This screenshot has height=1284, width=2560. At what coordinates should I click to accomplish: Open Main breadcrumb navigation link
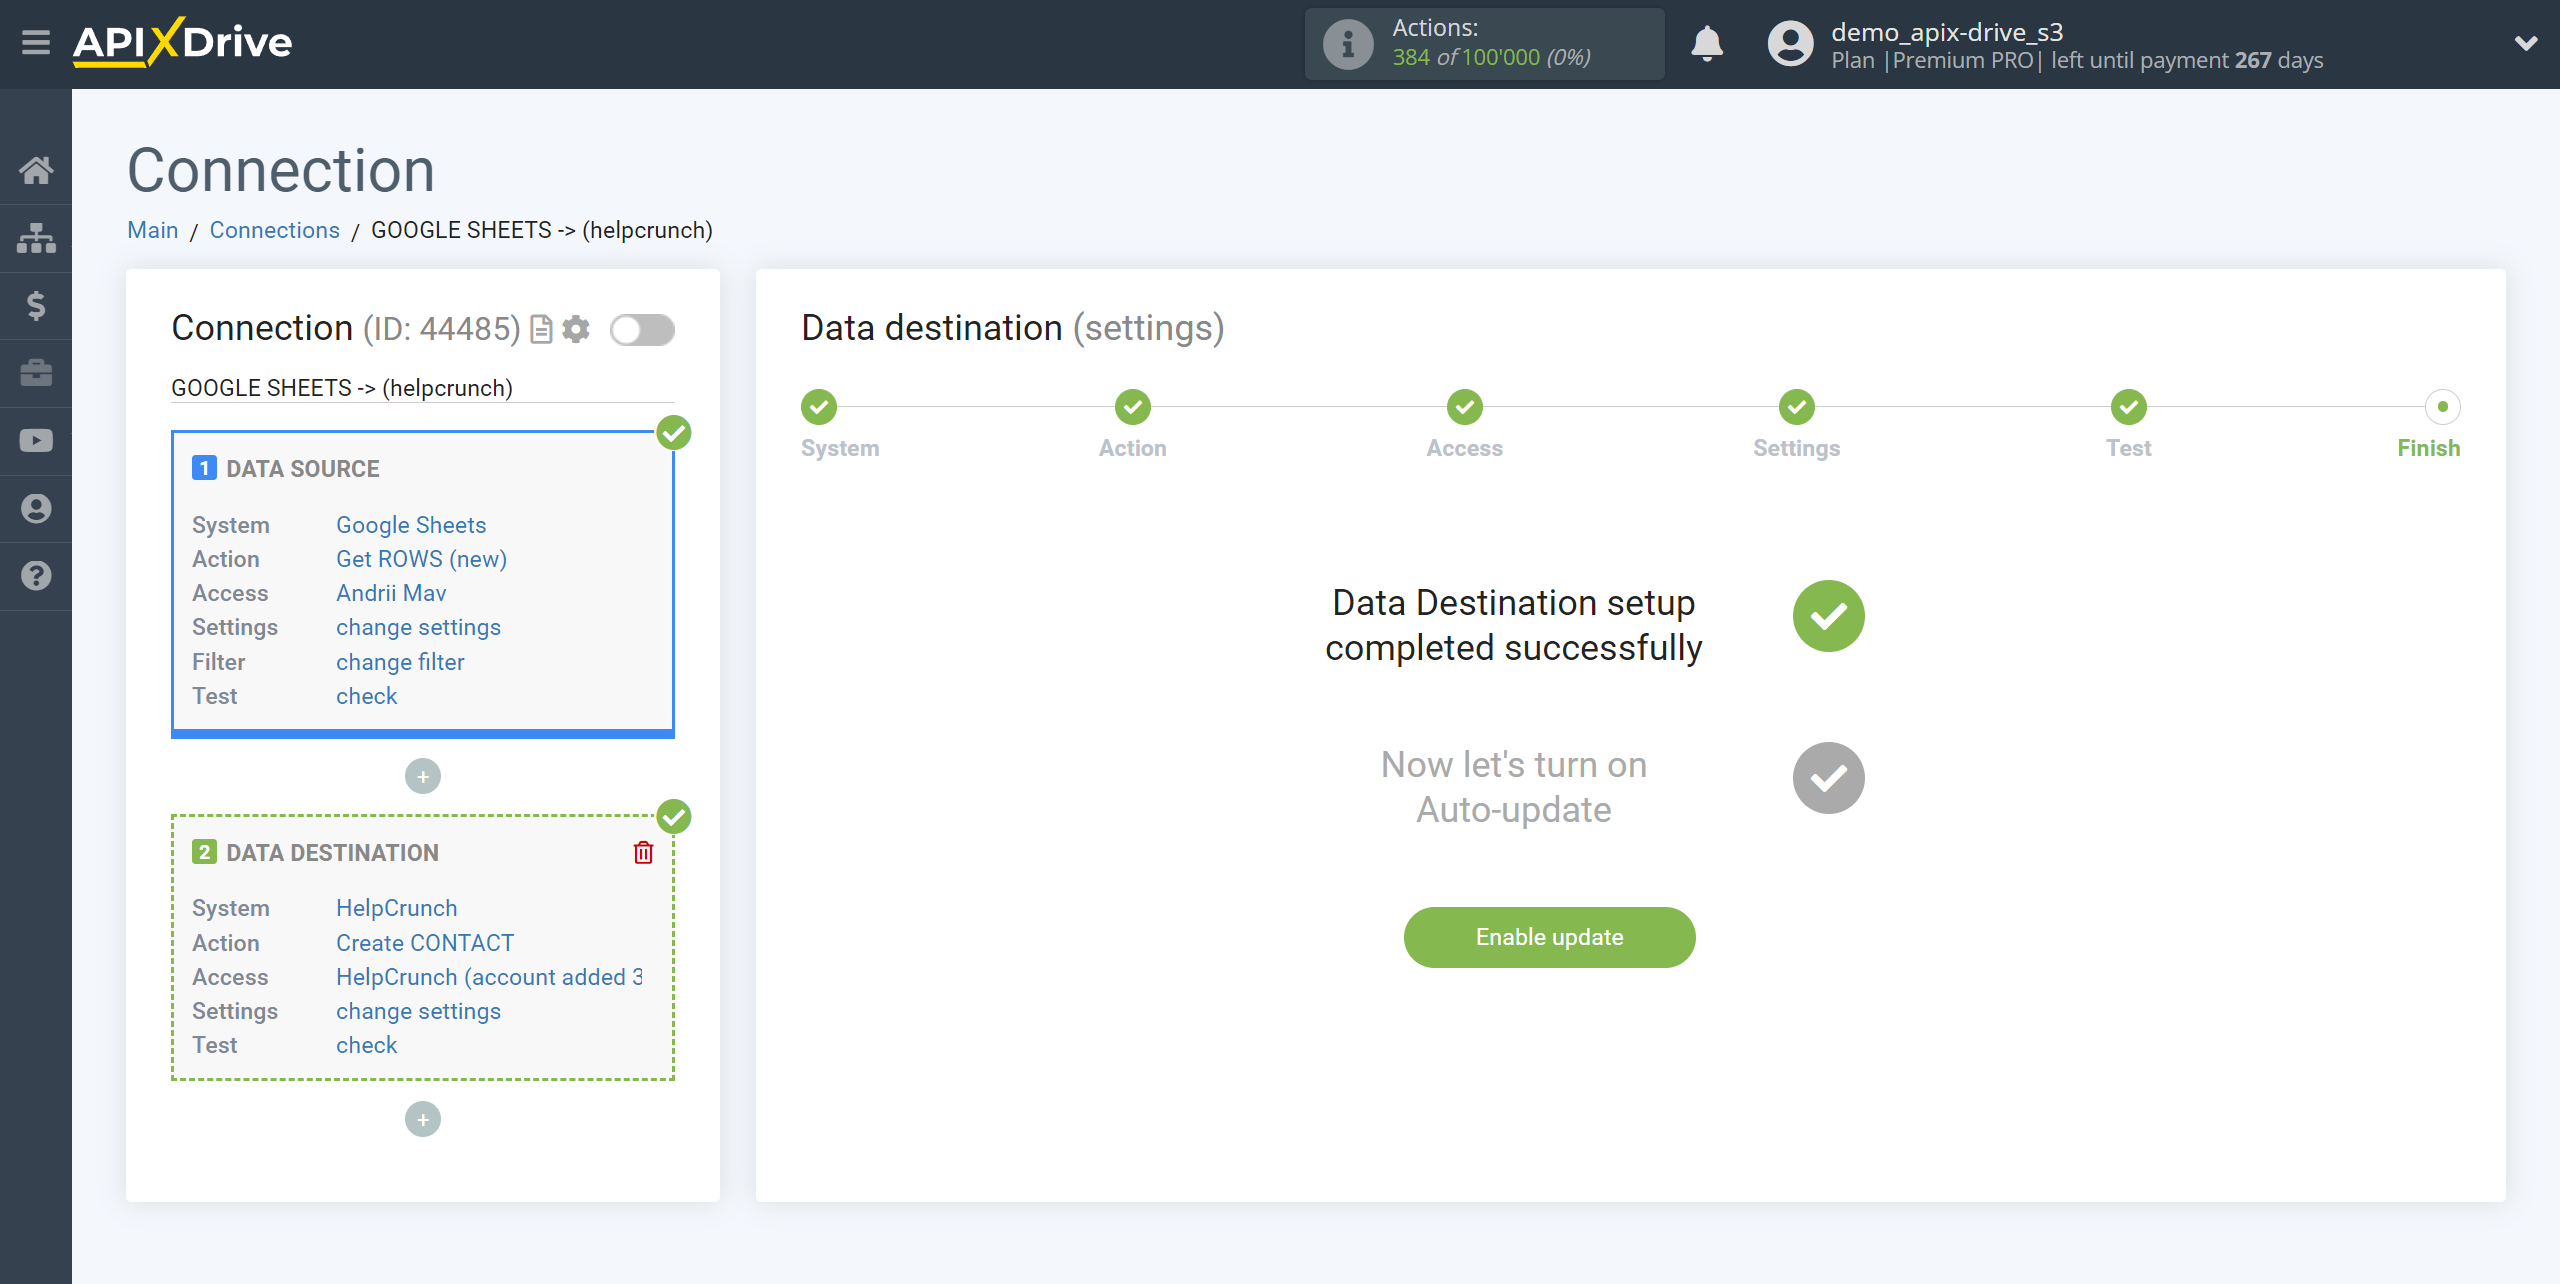pos(152,229)
